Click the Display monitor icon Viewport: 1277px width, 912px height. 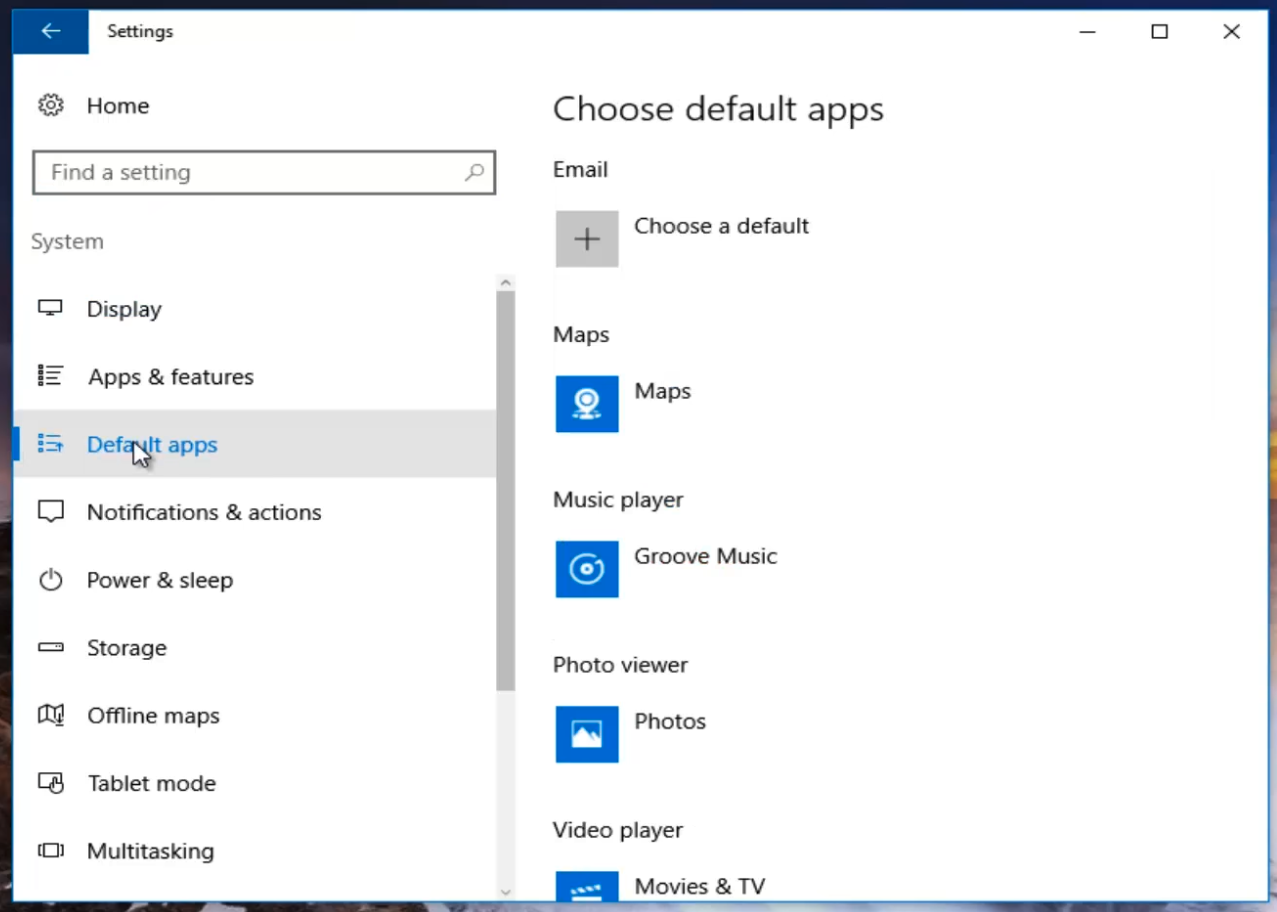pyautogui.click(x=50, y=308)
